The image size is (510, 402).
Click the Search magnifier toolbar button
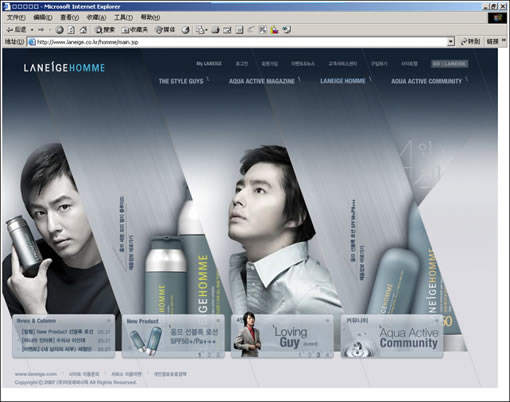[105, 30]
